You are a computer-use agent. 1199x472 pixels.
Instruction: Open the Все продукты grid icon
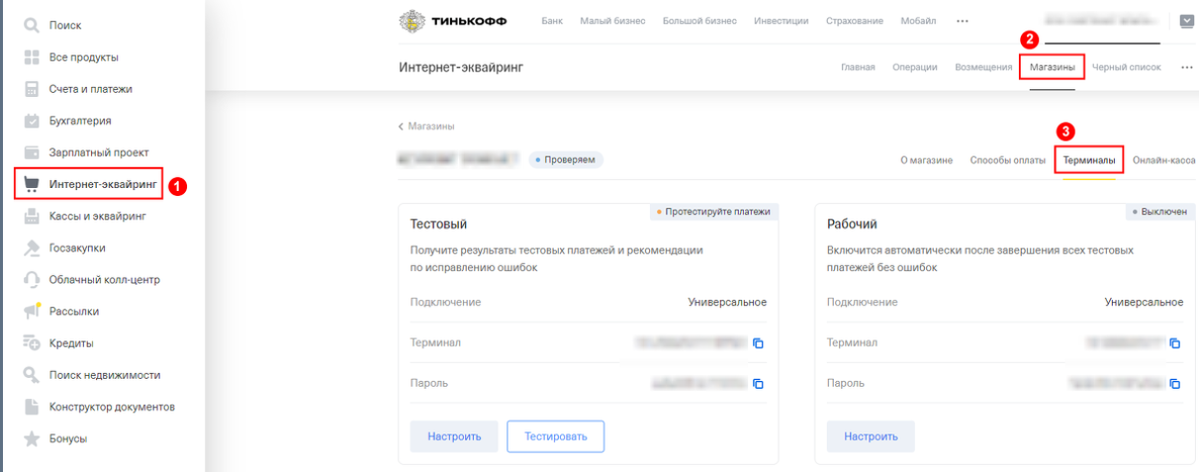click(x=31, y=57)
